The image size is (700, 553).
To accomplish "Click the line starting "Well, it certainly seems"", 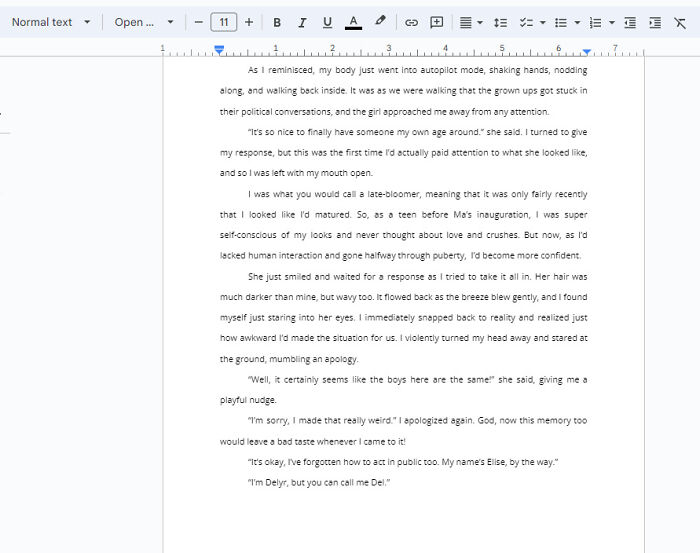I will click(417, 380).
